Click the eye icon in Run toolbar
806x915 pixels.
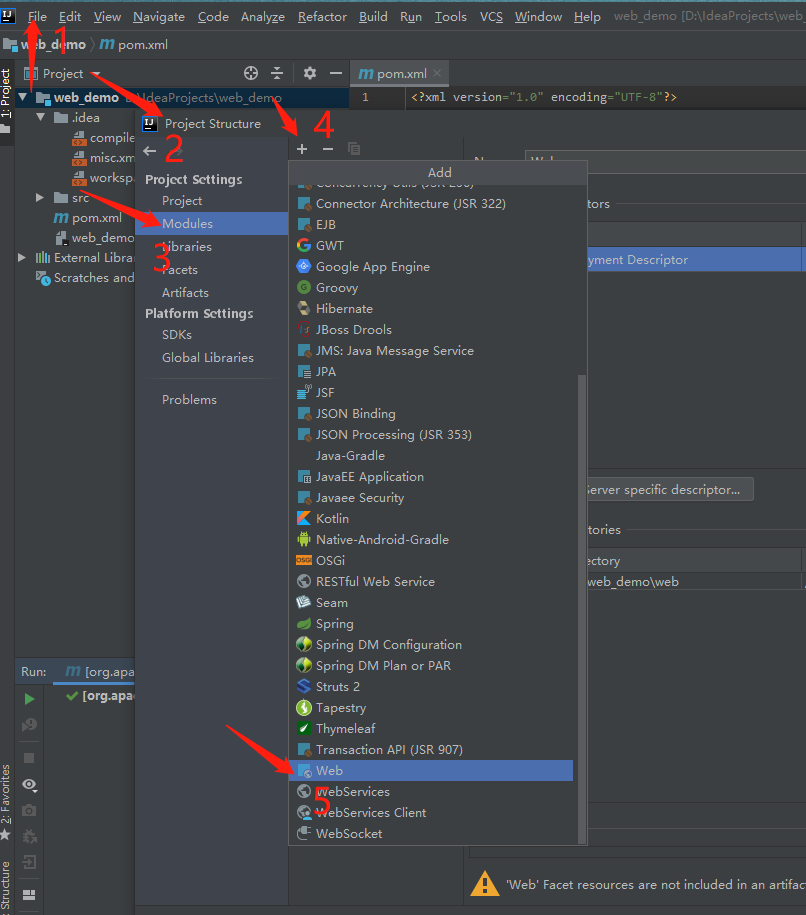29,785
